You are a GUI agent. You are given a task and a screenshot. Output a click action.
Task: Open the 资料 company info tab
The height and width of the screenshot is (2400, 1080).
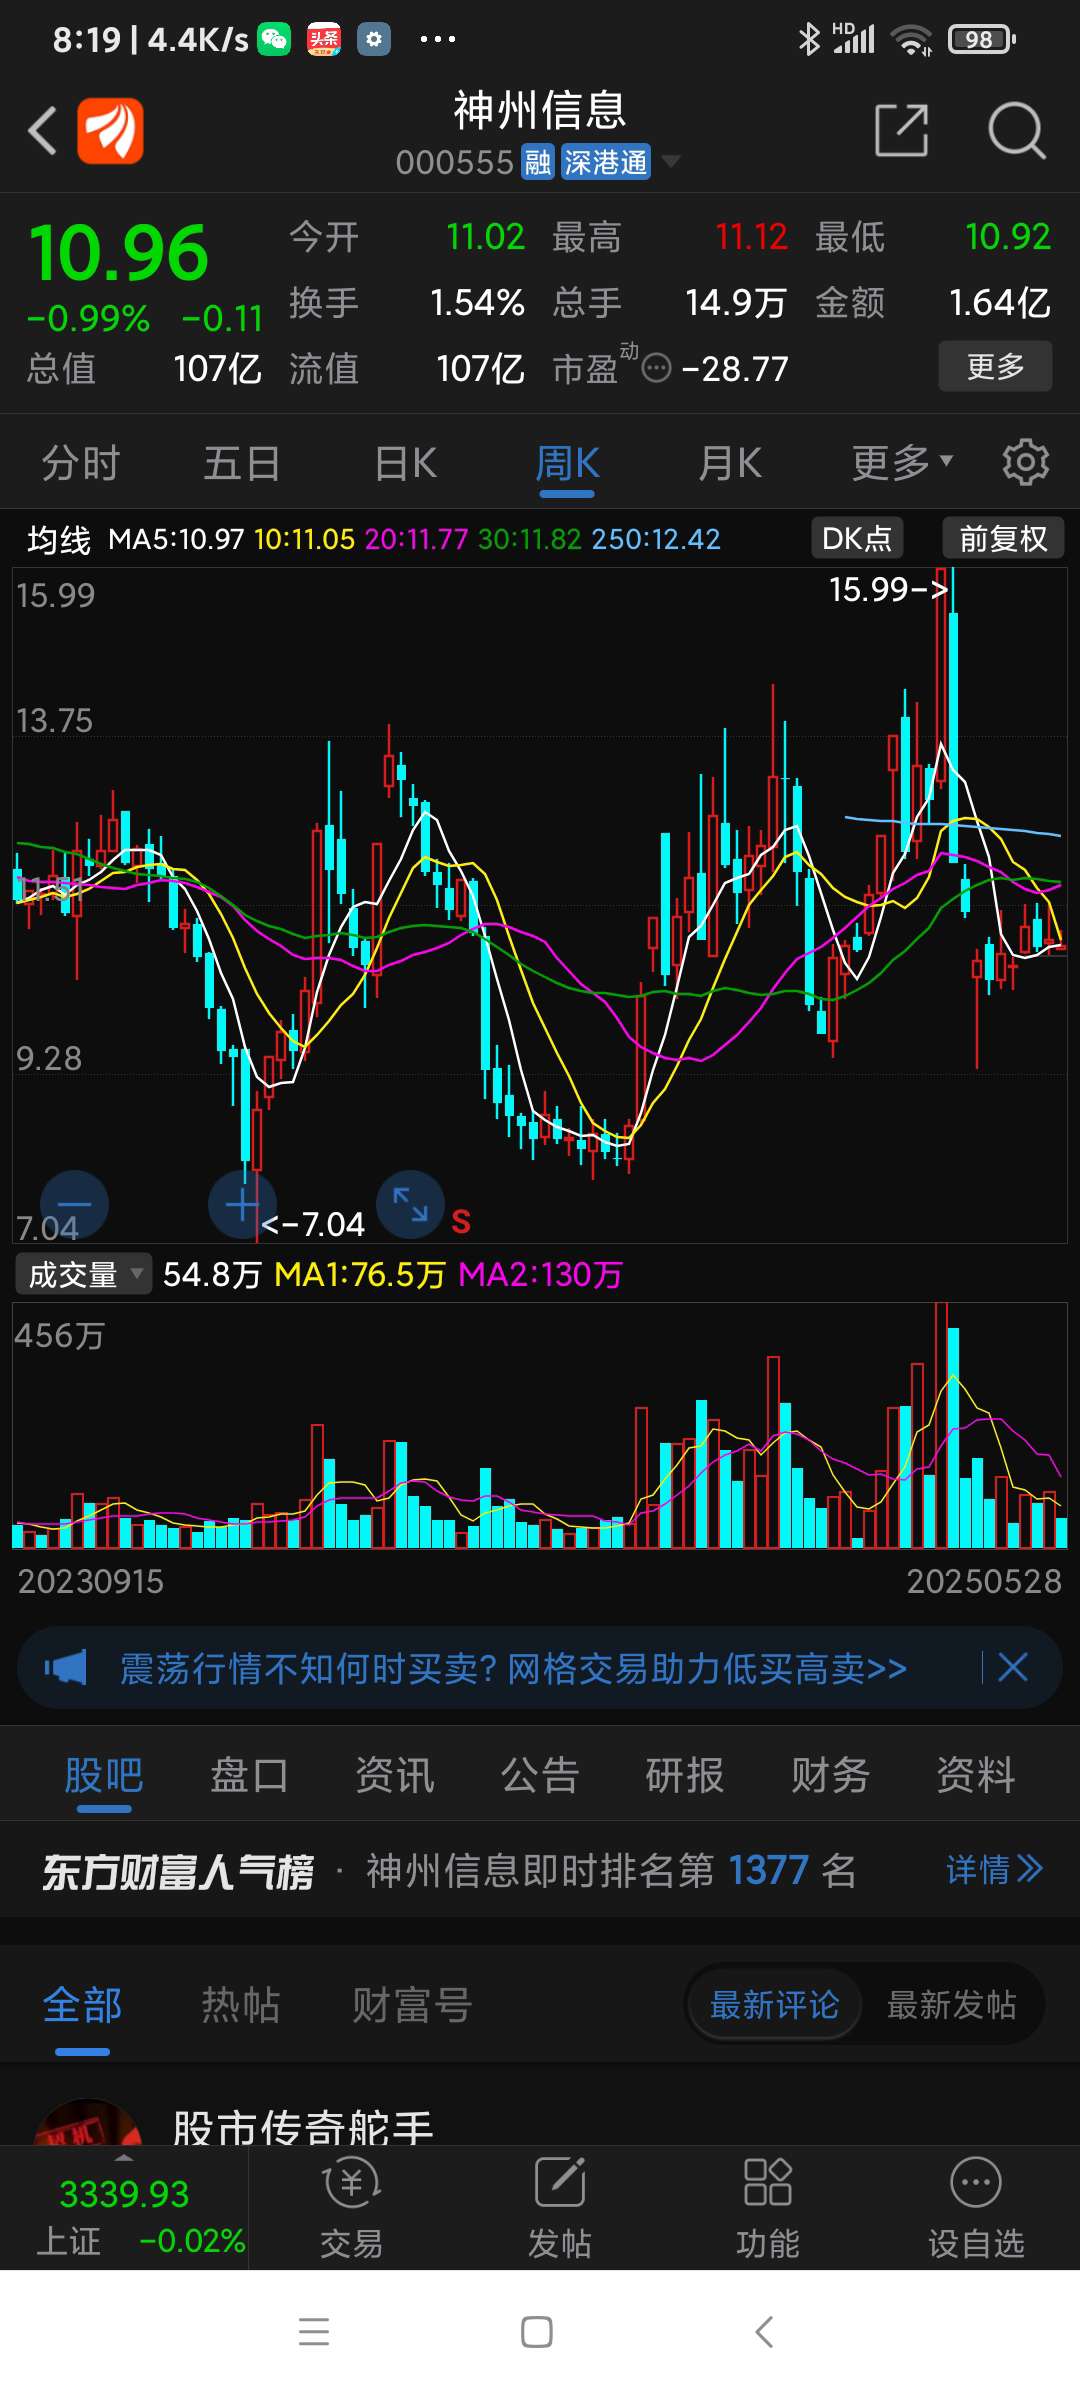click(x=976, y=1776)
